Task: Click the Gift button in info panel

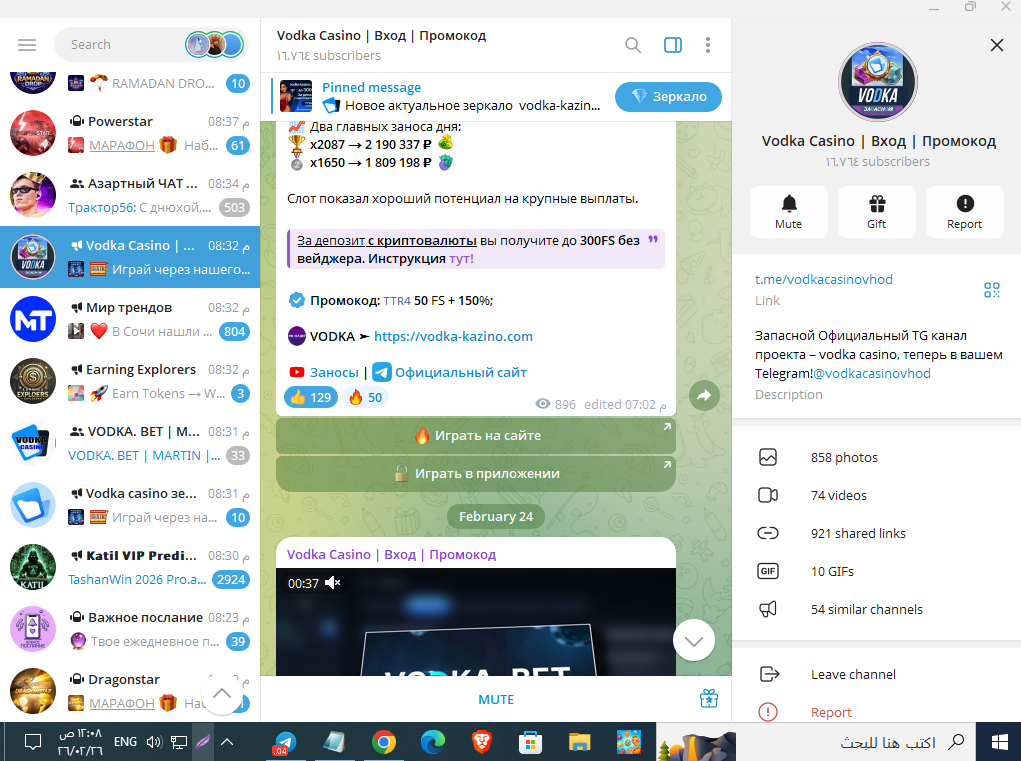Action: click(x=876, y=212)
